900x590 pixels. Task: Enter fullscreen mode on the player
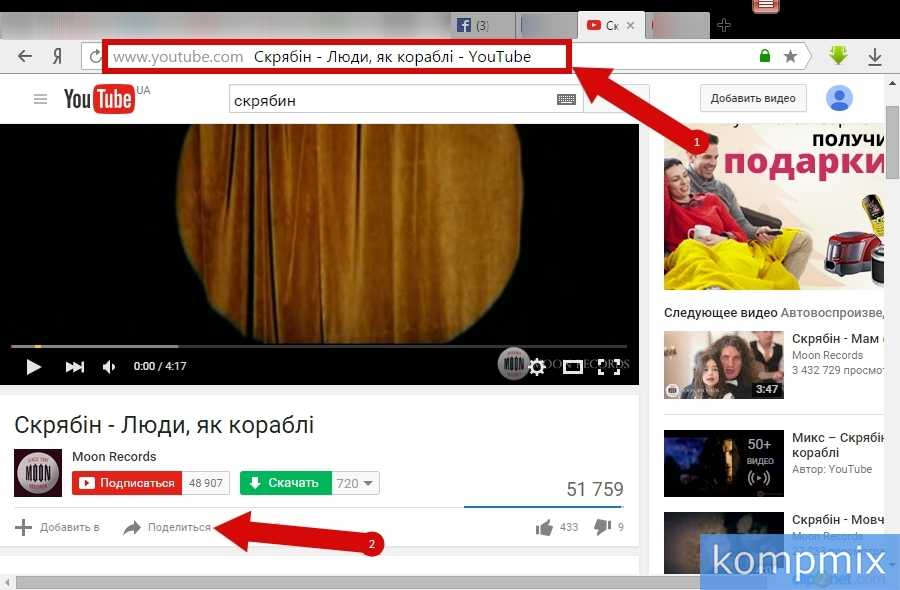pos(609,366)
